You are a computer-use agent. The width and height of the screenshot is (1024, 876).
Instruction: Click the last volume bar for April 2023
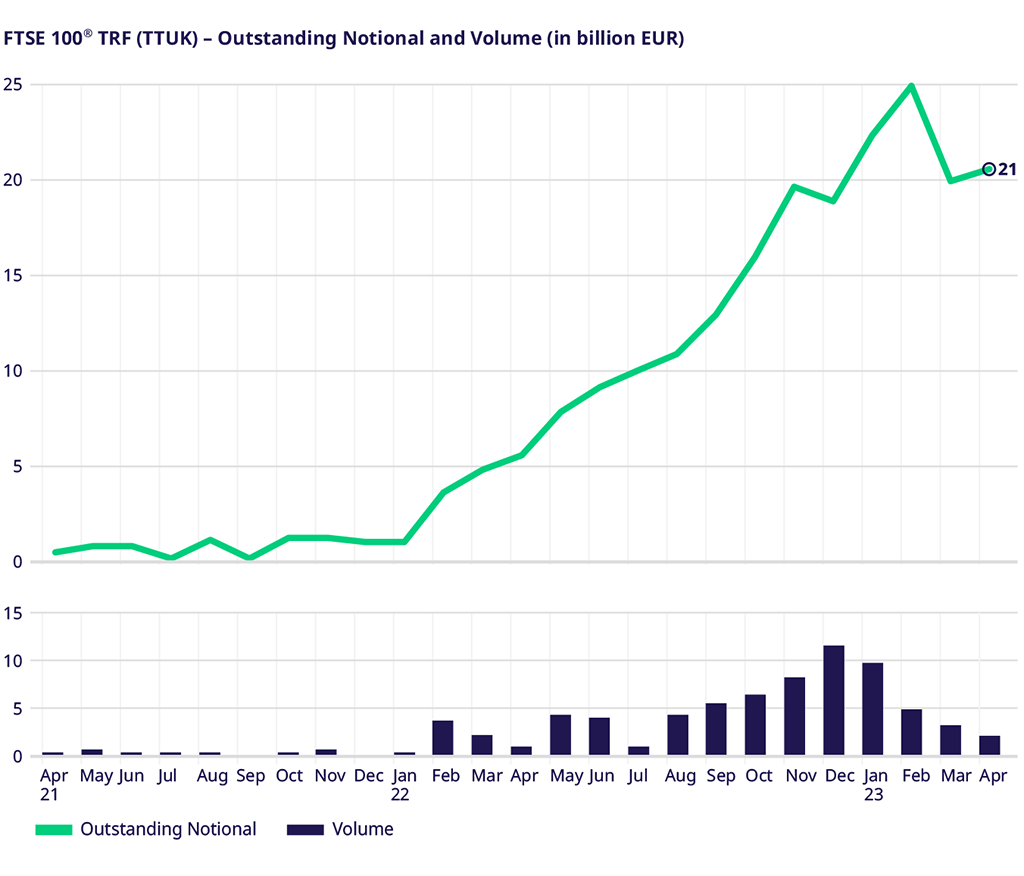click(x=989, y=745)
